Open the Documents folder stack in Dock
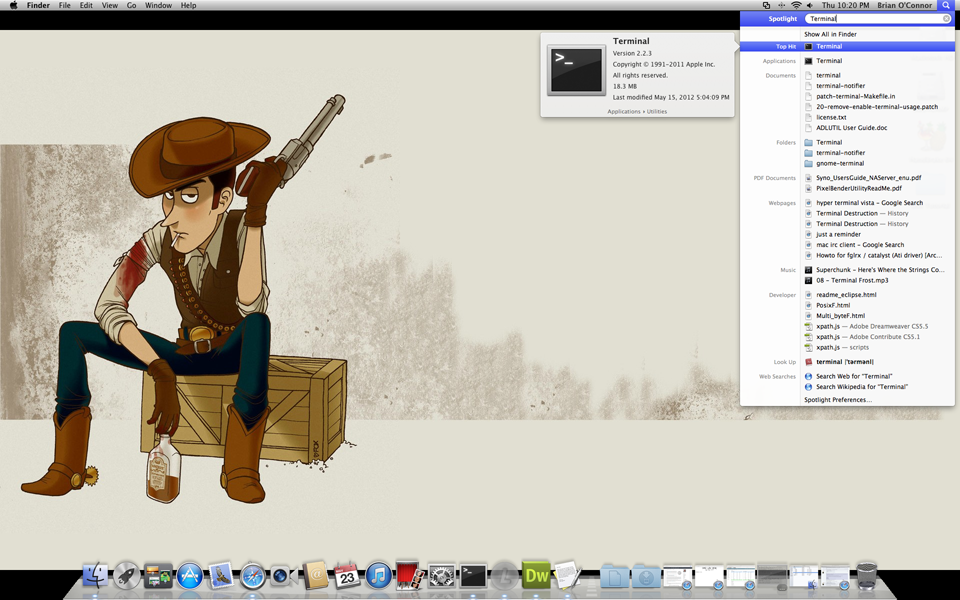 pos(615,577)
